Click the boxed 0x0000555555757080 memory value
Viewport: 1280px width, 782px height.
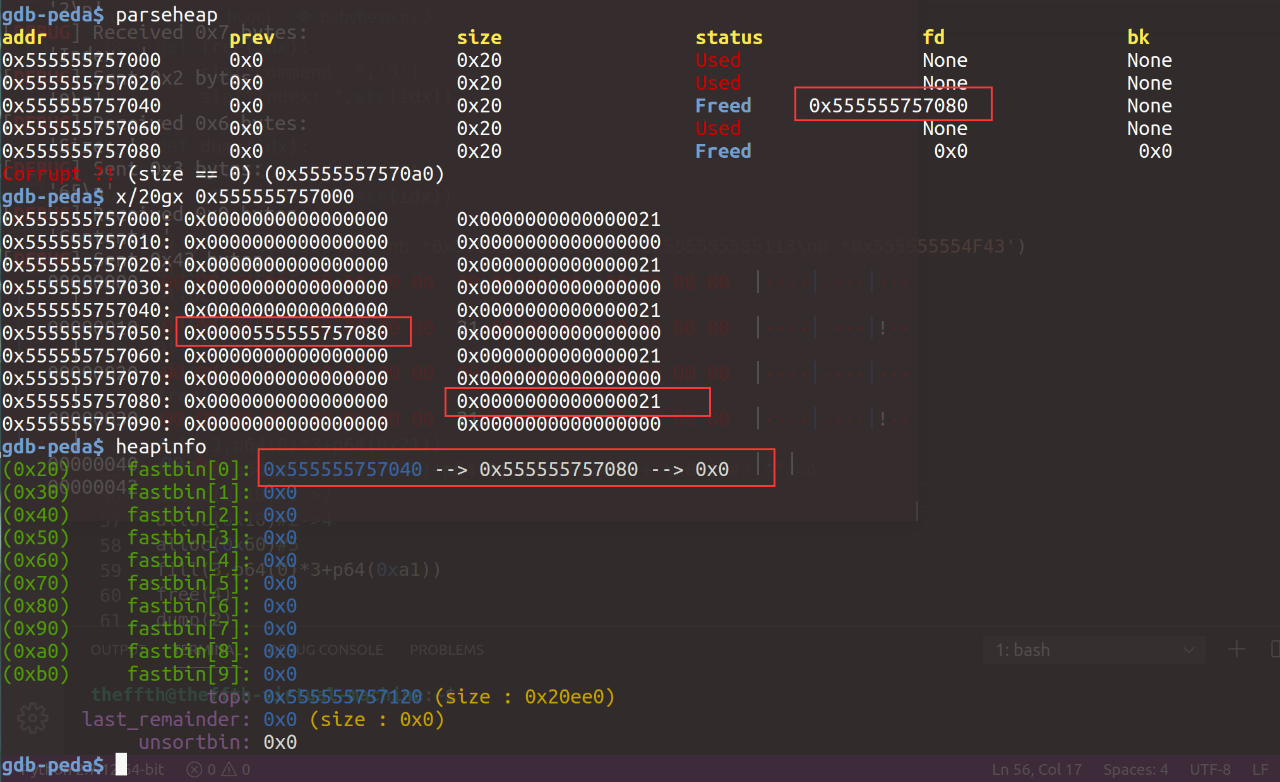[293, 332]
